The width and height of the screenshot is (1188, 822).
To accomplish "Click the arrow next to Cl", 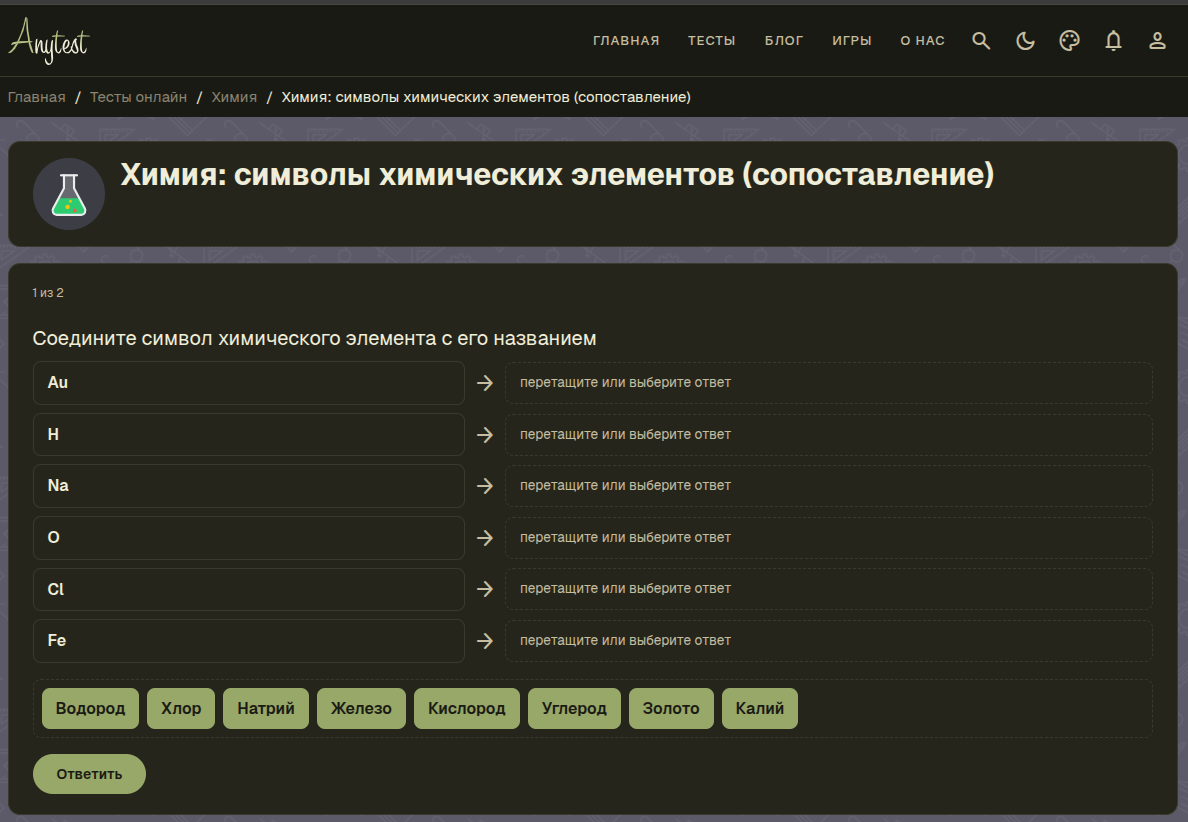I will (485, 589).
